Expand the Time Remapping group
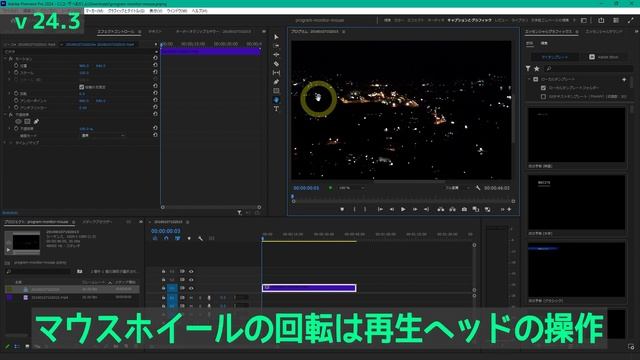Image resolution: width=640 pixels, height=360 pixels. point(5,143)
